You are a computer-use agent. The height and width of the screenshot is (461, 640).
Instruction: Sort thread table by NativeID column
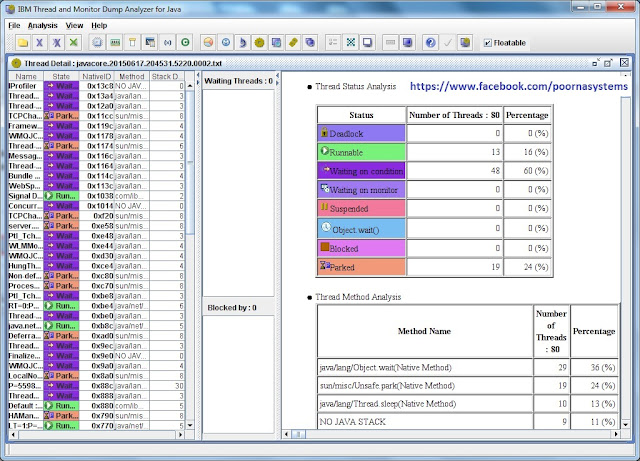tap(97, 76)
